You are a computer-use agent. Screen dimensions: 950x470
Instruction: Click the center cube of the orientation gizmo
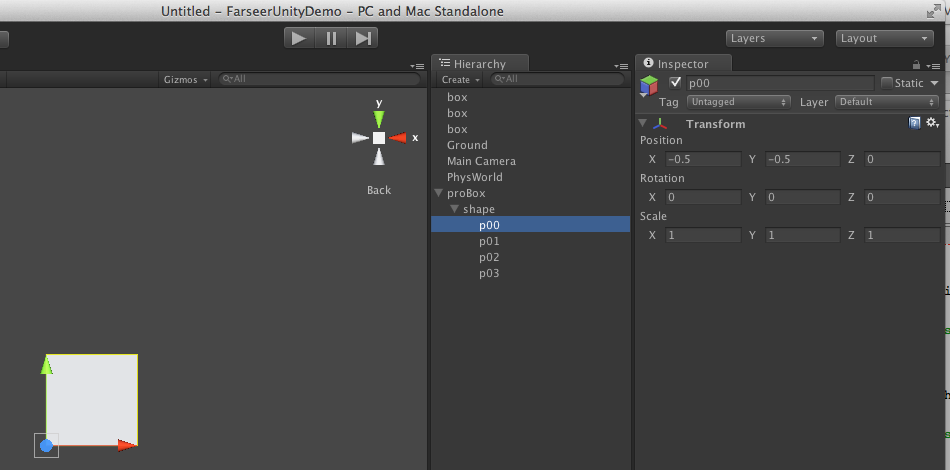point(379,138)
